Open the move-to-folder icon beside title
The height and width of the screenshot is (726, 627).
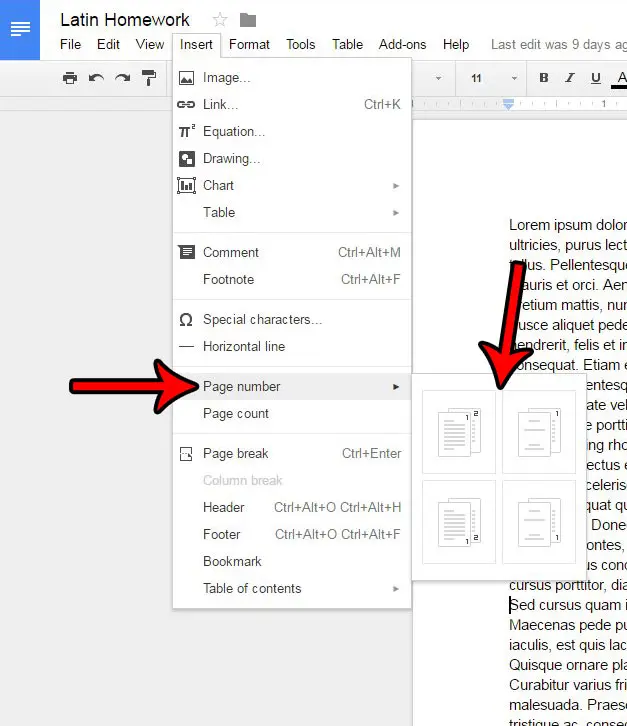248,20
